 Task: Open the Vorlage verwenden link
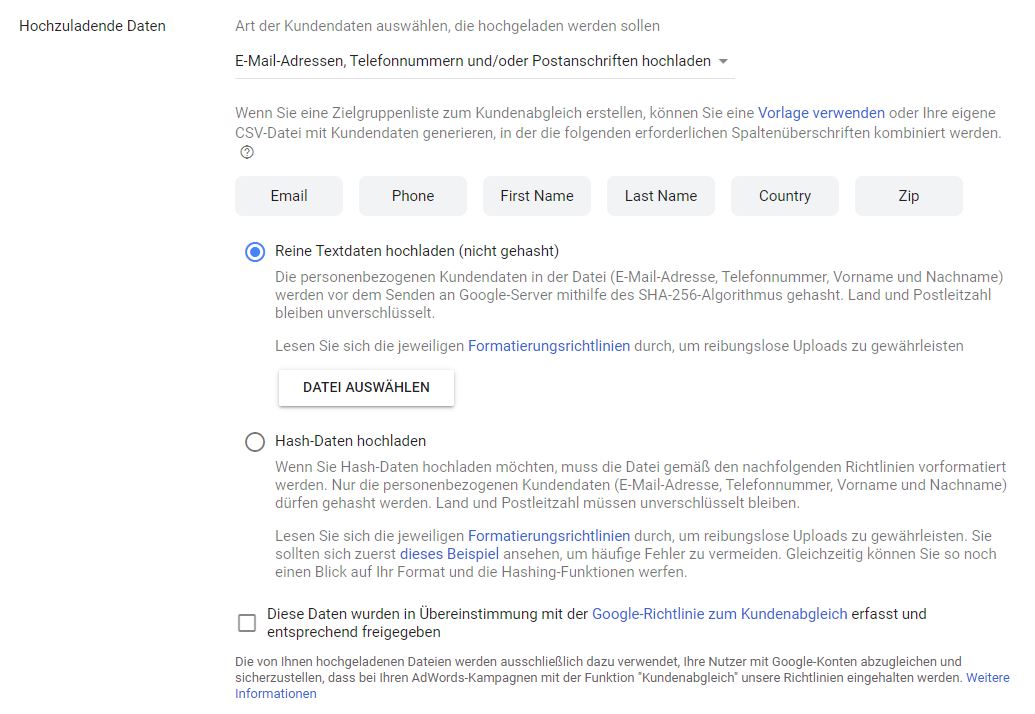pyautogui.click(x=821, y=113)
